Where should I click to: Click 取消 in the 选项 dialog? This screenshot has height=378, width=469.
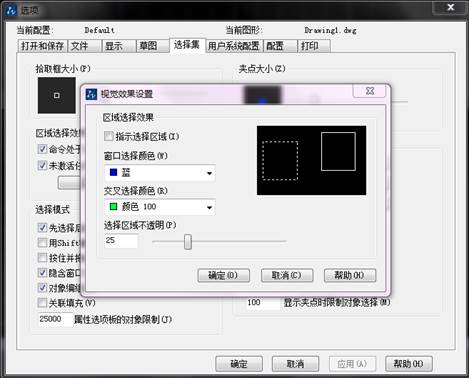coord(295,364)
